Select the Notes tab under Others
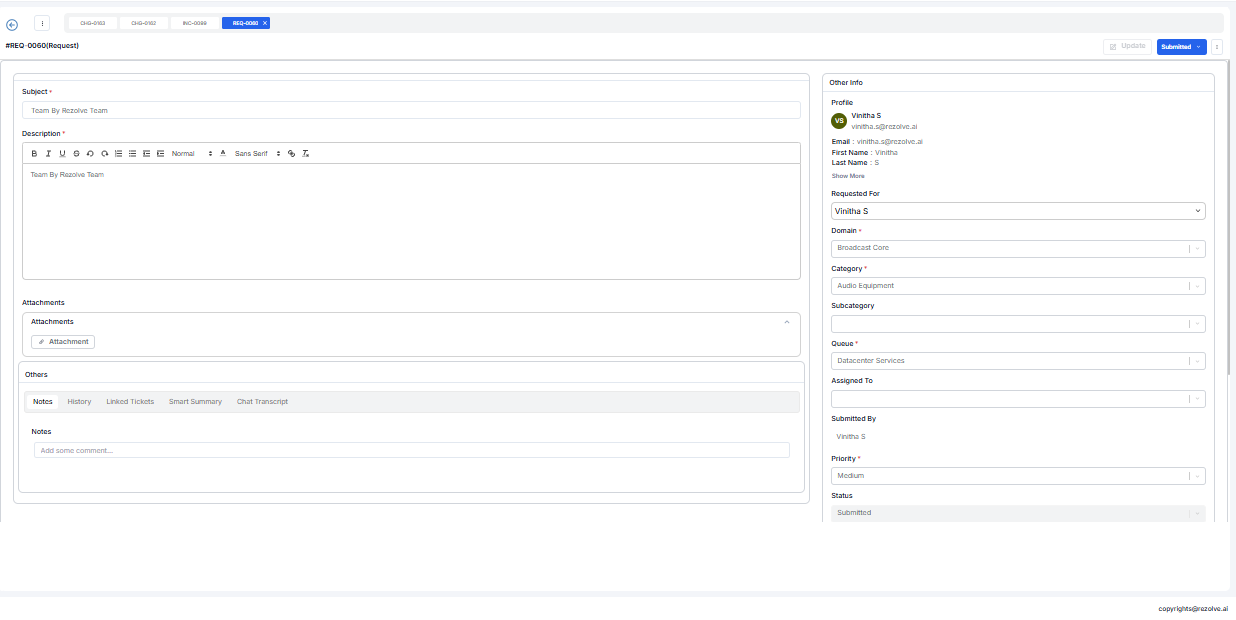The width and height of the screenshot is (1236, 620). 42,402
